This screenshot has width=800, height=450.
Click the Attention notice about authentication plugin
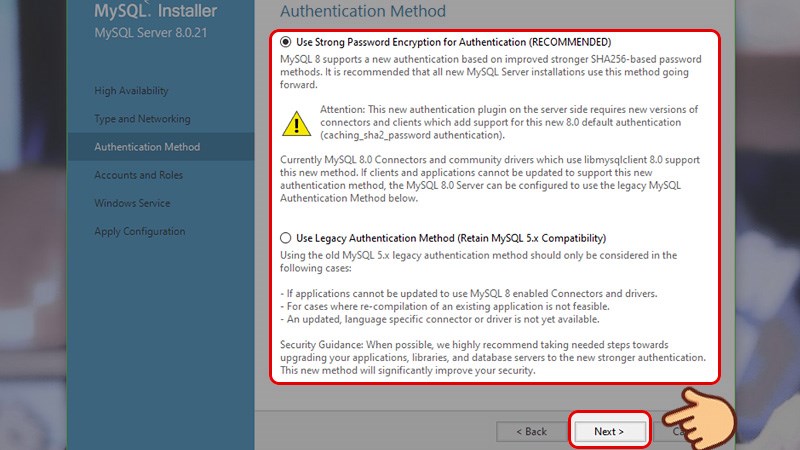pyautogui.click(x=509, y=122)
